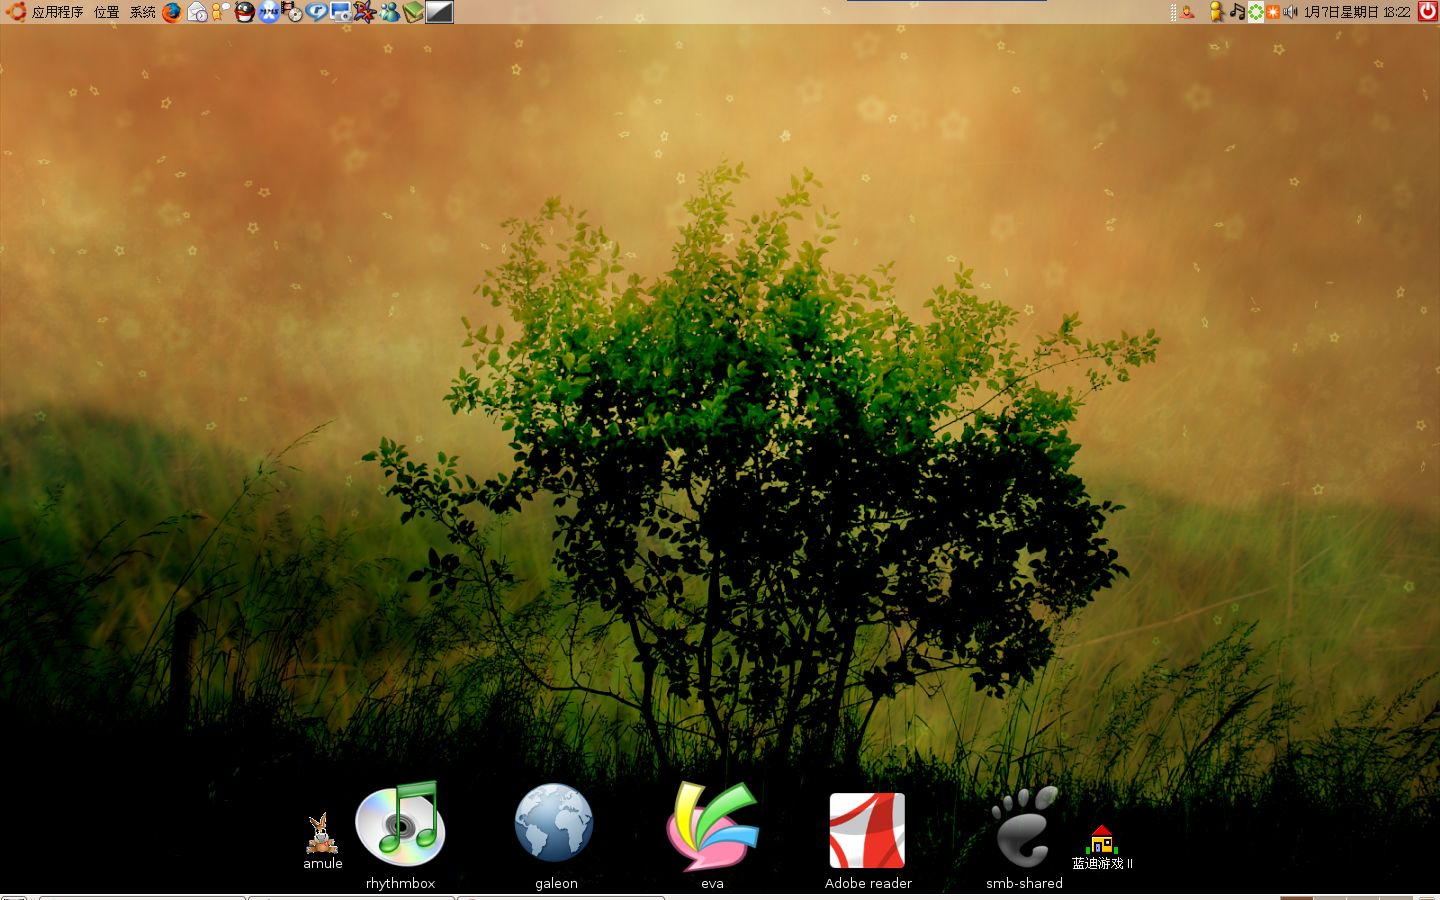Open the music notes tray icon
This screenshot has width=1440, height=900.
coord(1238,12)
